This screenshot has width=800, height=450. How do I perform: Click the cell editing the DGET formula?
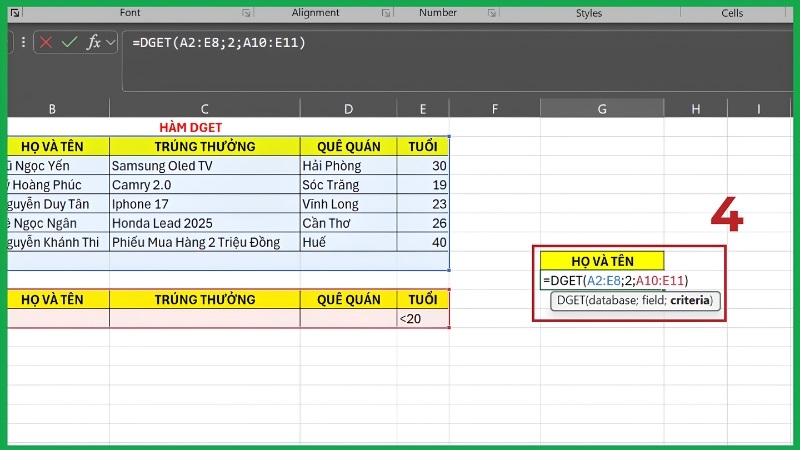coord(602,280)
